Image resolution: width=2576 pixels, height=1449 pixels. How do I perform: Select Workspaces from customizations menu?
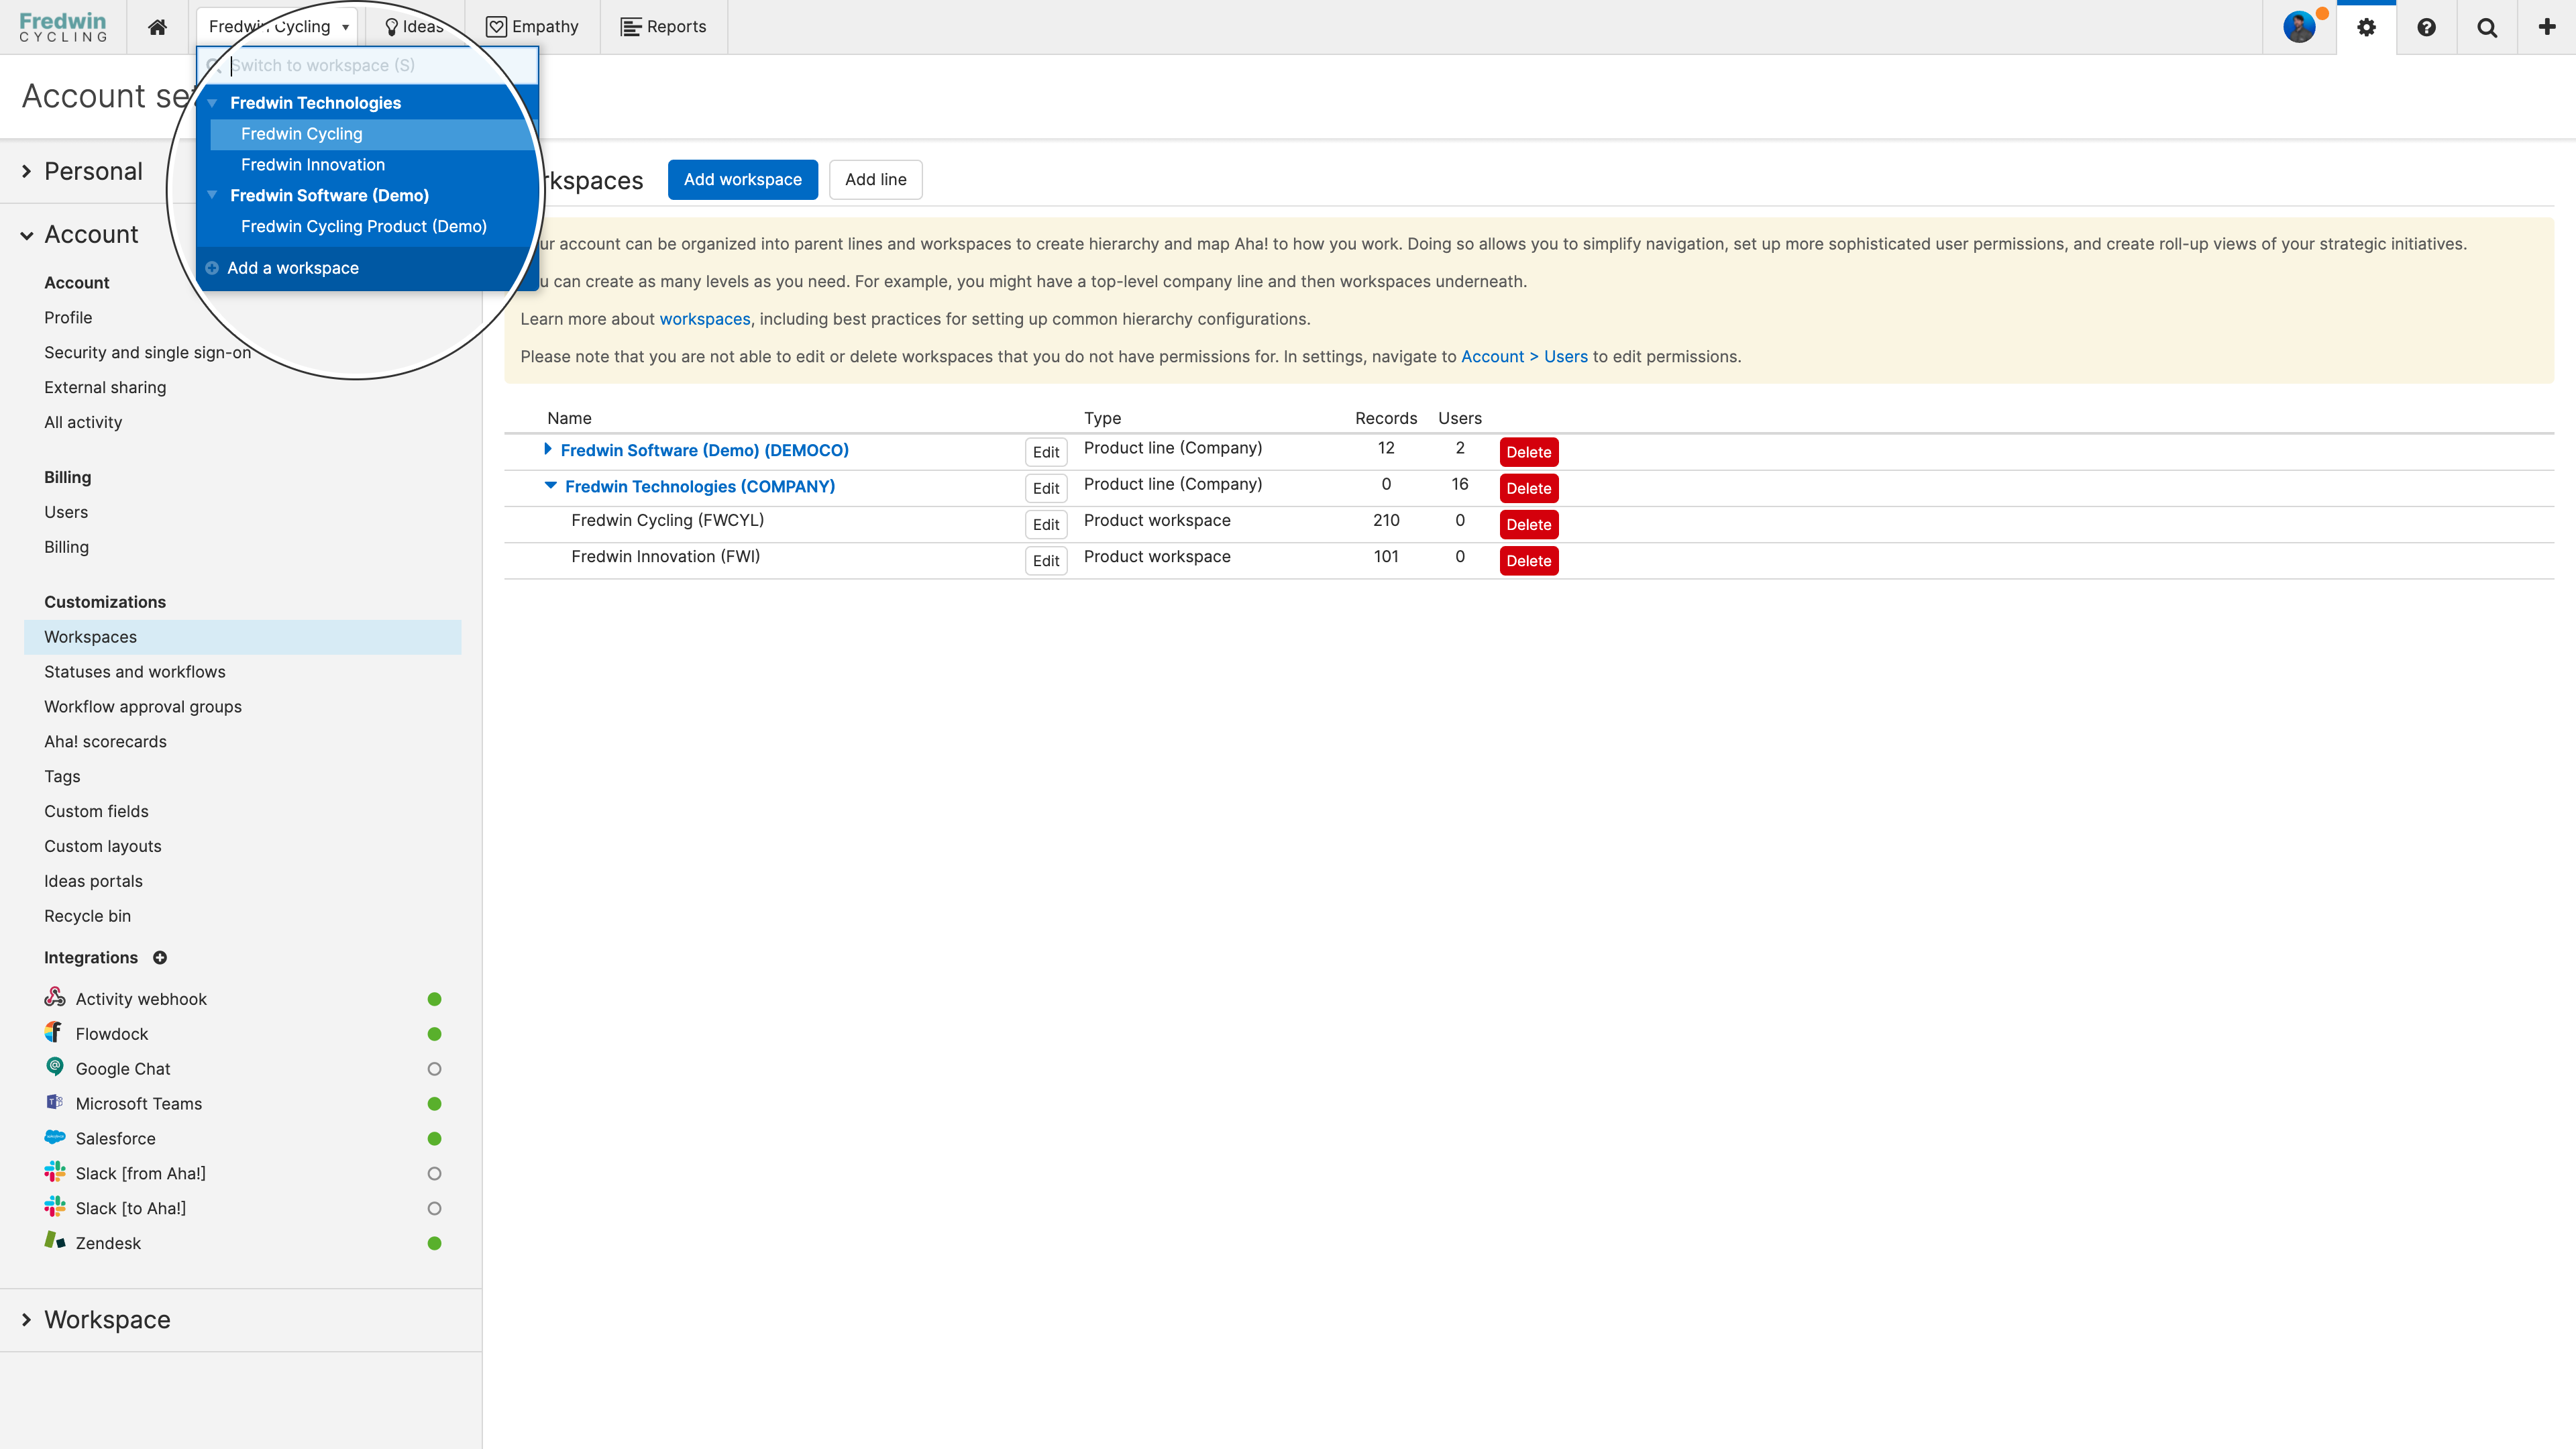(x=91, y=637)
